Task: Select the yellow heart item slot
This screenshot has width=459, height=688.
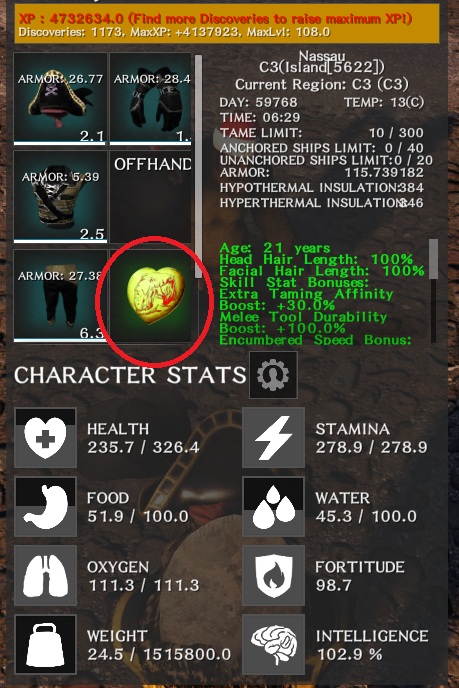Action: (150, 296)
